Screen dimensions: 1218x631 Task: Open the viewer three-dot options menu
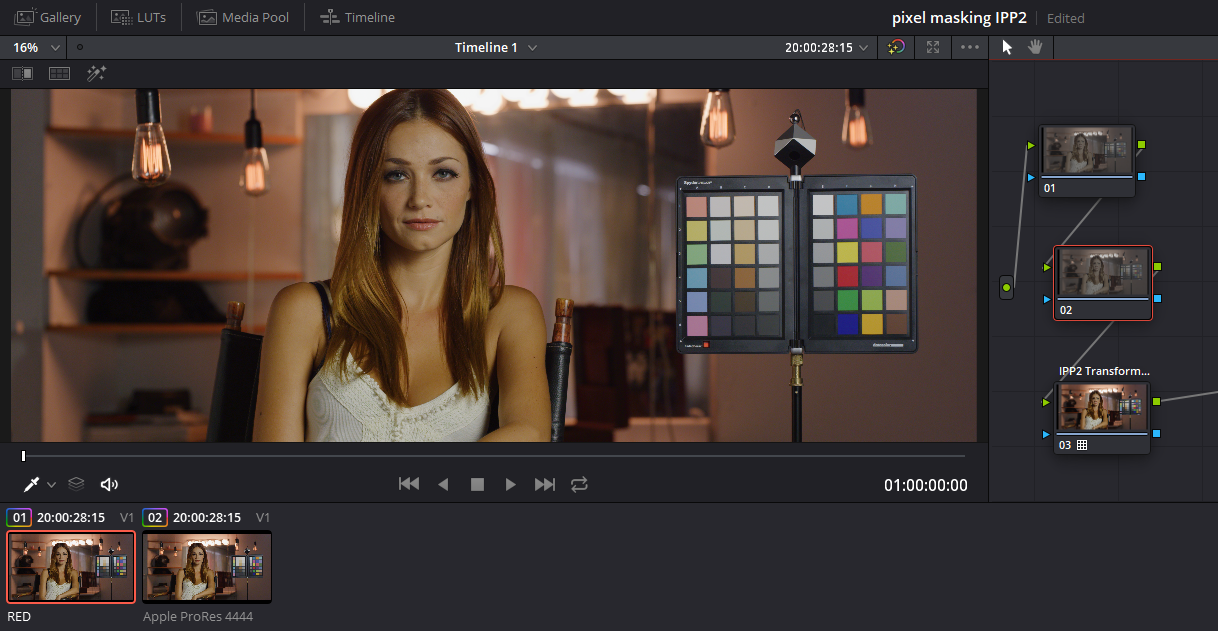(970, 47)
